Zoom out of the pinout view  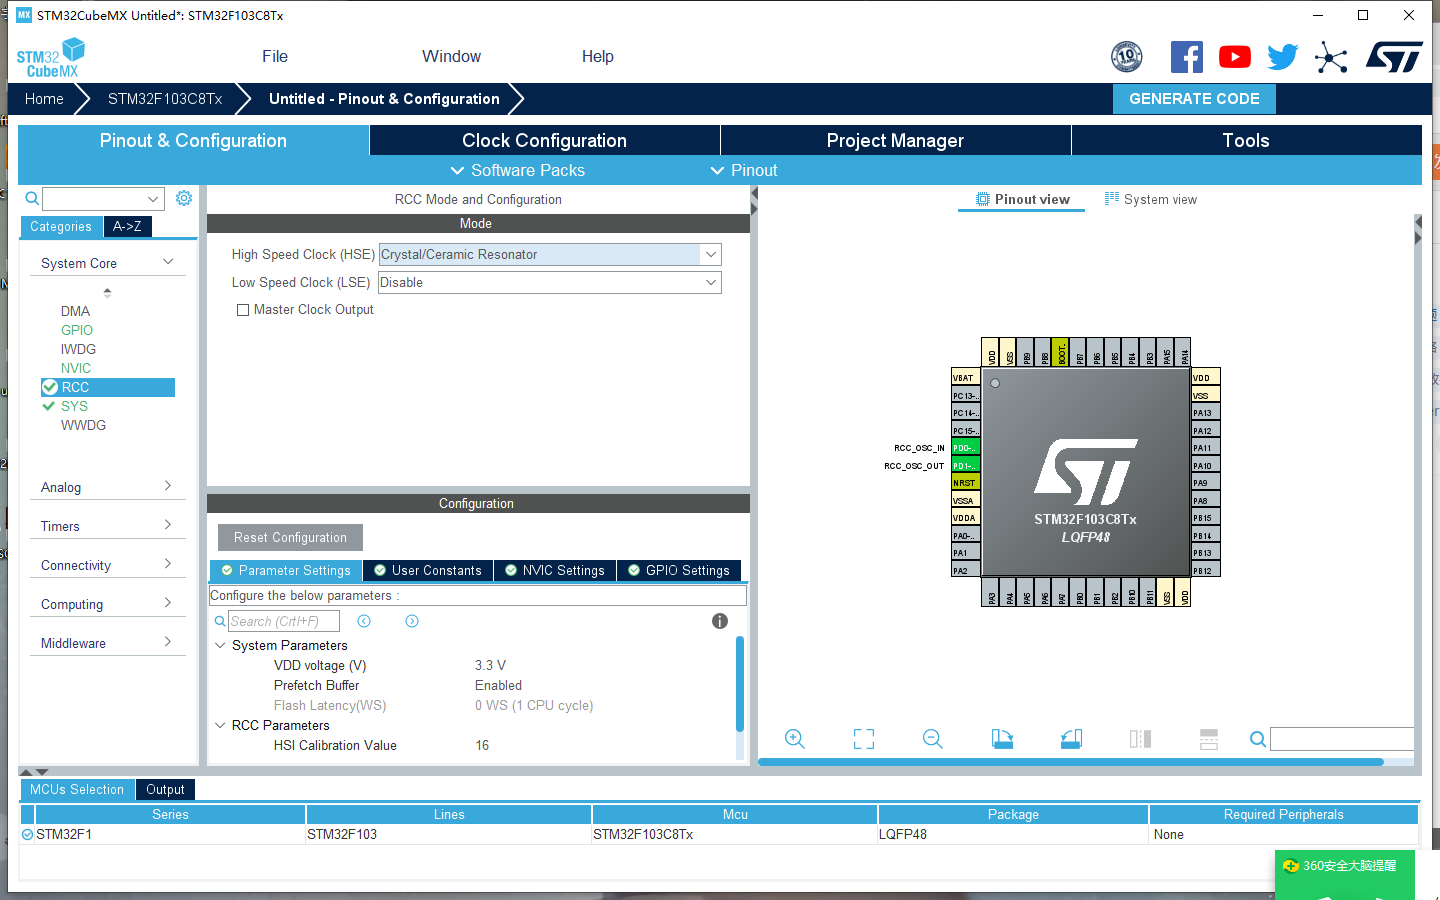[933, 739]
